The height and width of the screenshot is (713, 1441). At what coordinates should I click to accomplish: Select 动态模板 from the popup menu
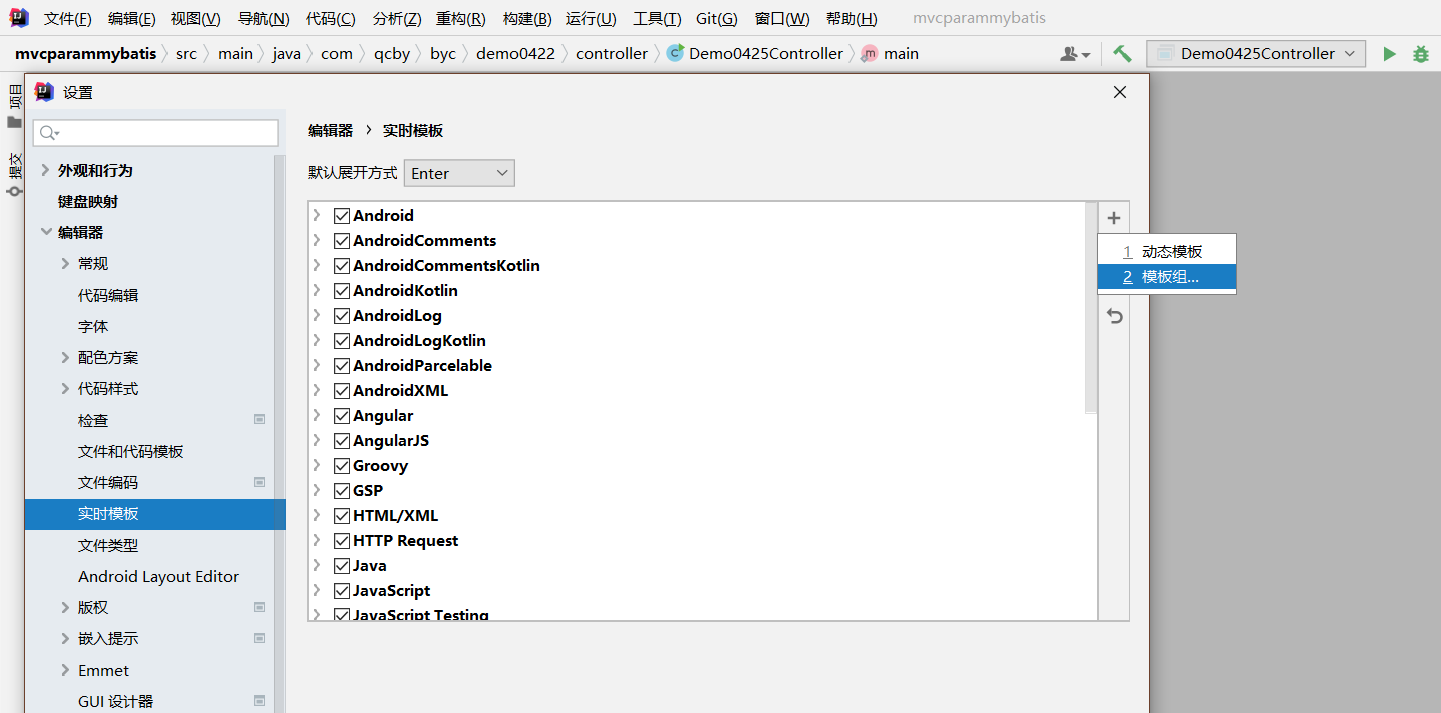(1167, 252)
